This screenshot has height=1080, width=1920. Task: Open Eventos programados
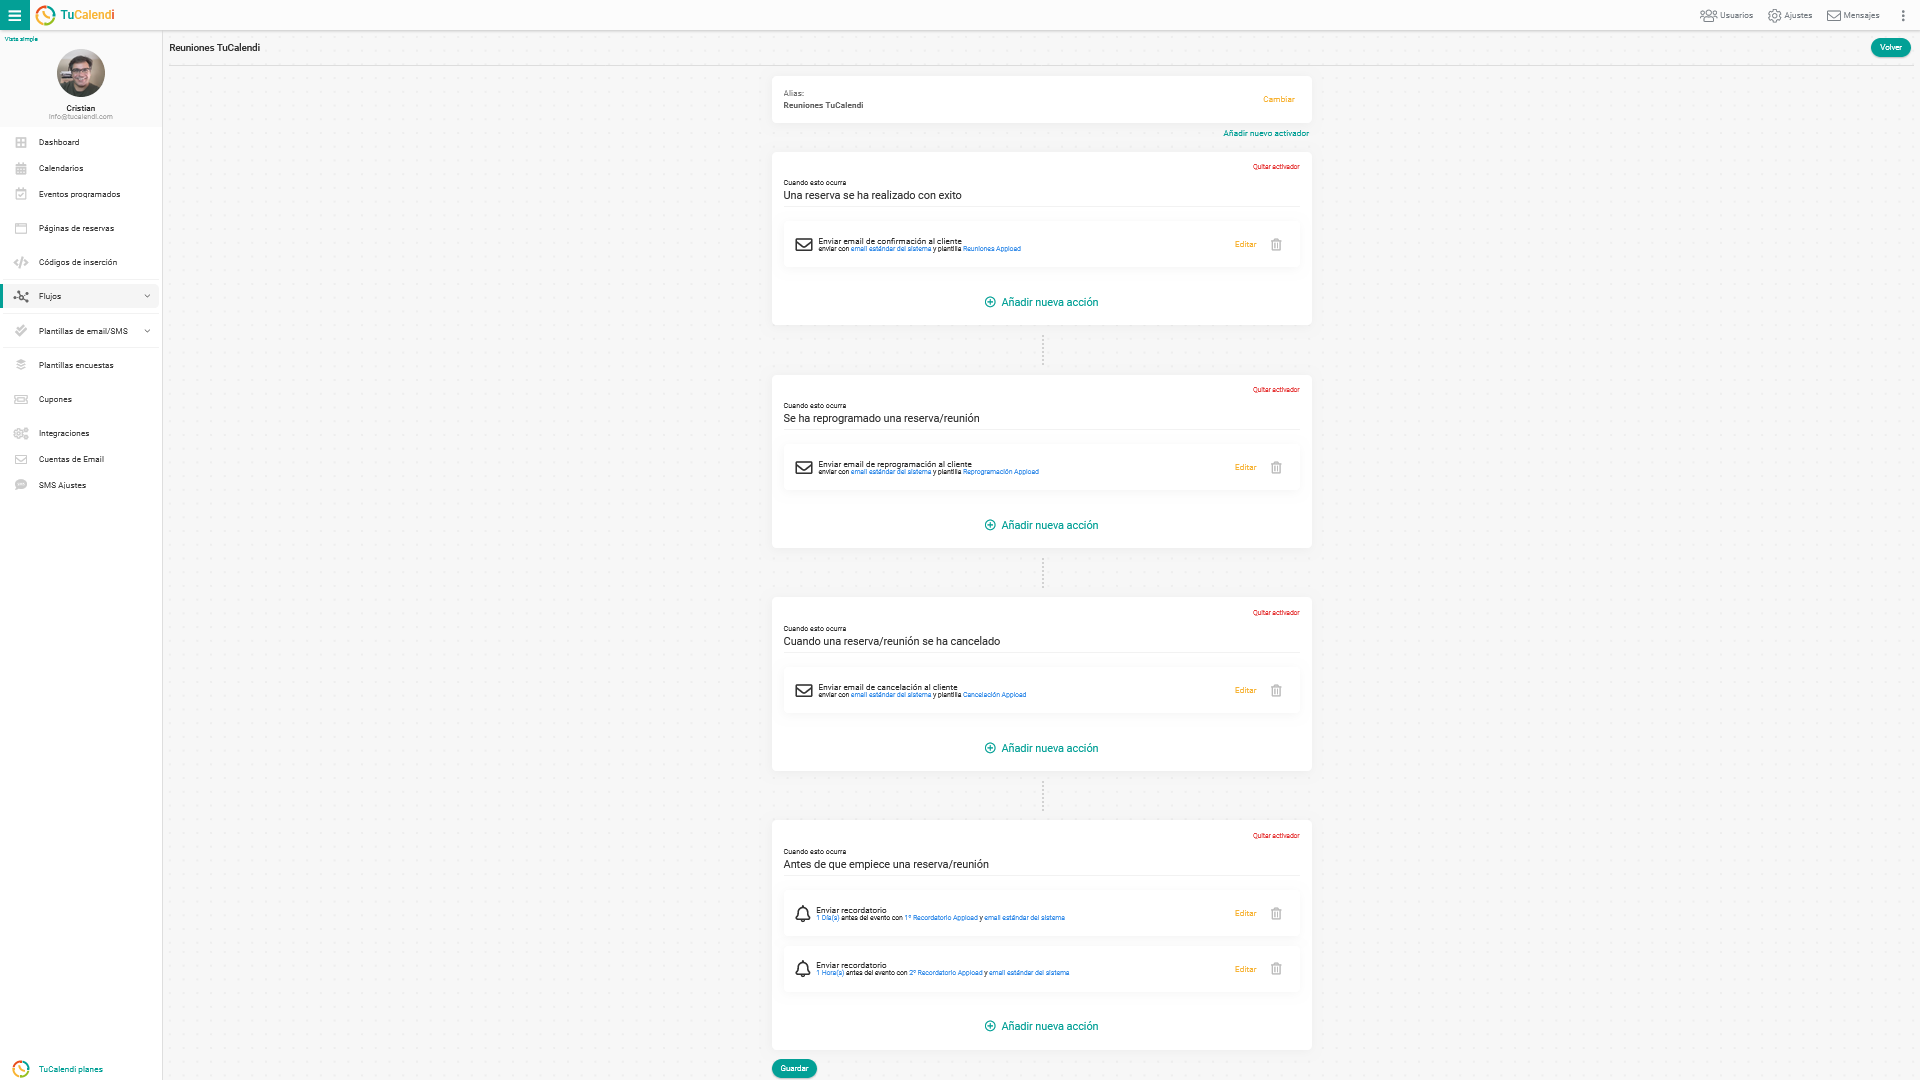80,194
